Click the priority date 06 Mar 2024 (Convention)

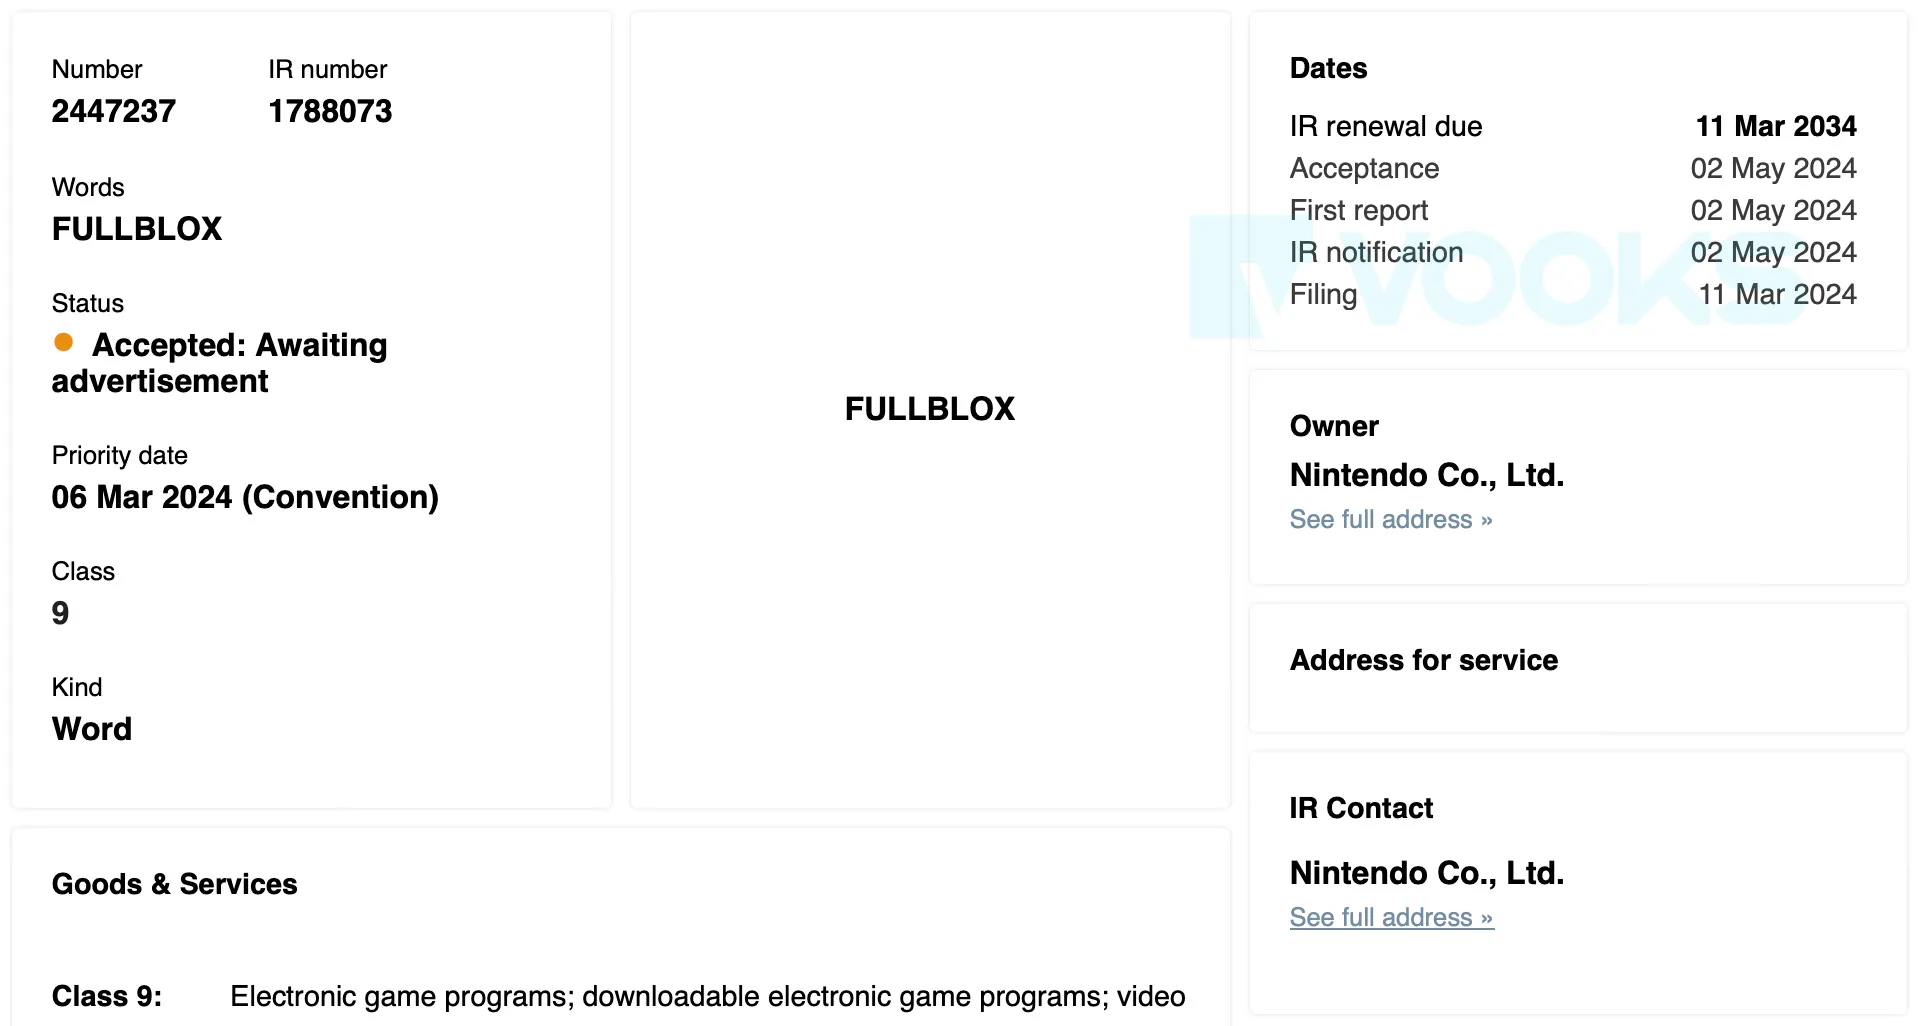(245, 497)
